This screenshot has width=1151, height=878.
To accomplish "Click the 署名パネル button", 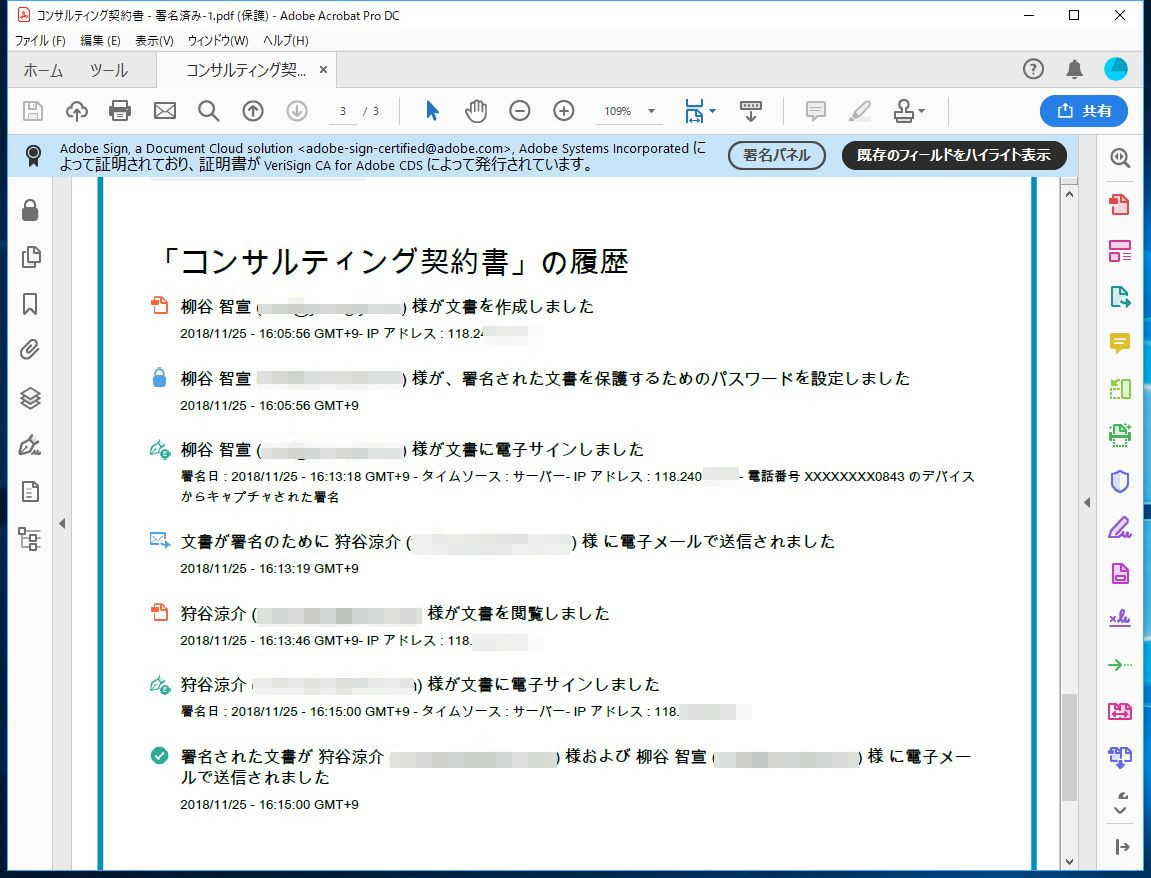I will click(x=776, y=156).
